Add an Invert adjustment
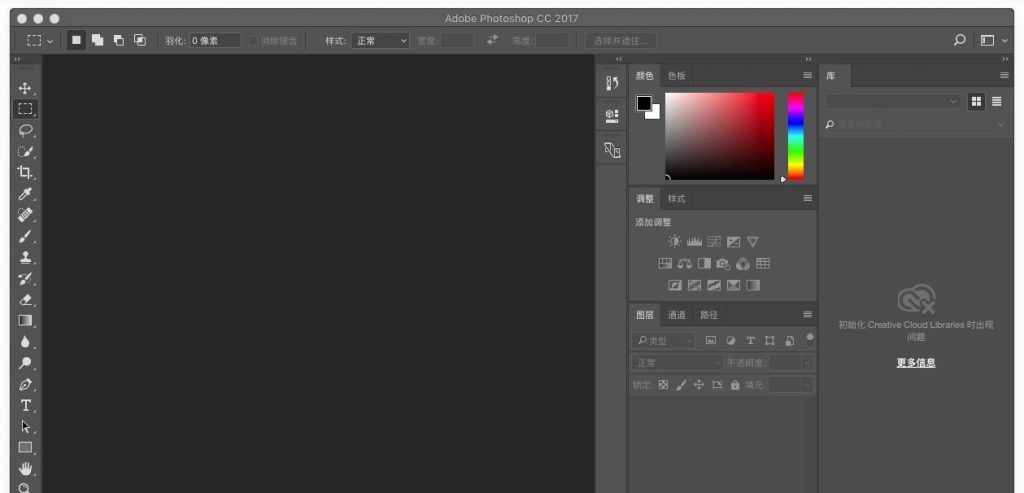This screenshot has height=493, width=1024. click(675, 285)
